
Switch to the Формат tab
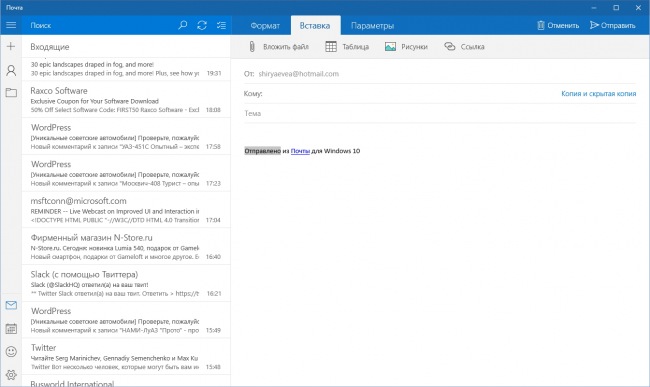coord(265,26)
